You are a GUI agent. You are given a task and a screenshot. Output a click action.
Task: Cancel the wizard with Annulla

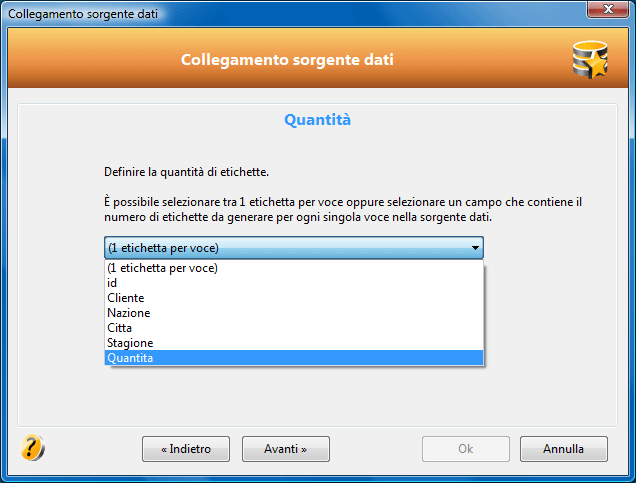click(564, 449)
